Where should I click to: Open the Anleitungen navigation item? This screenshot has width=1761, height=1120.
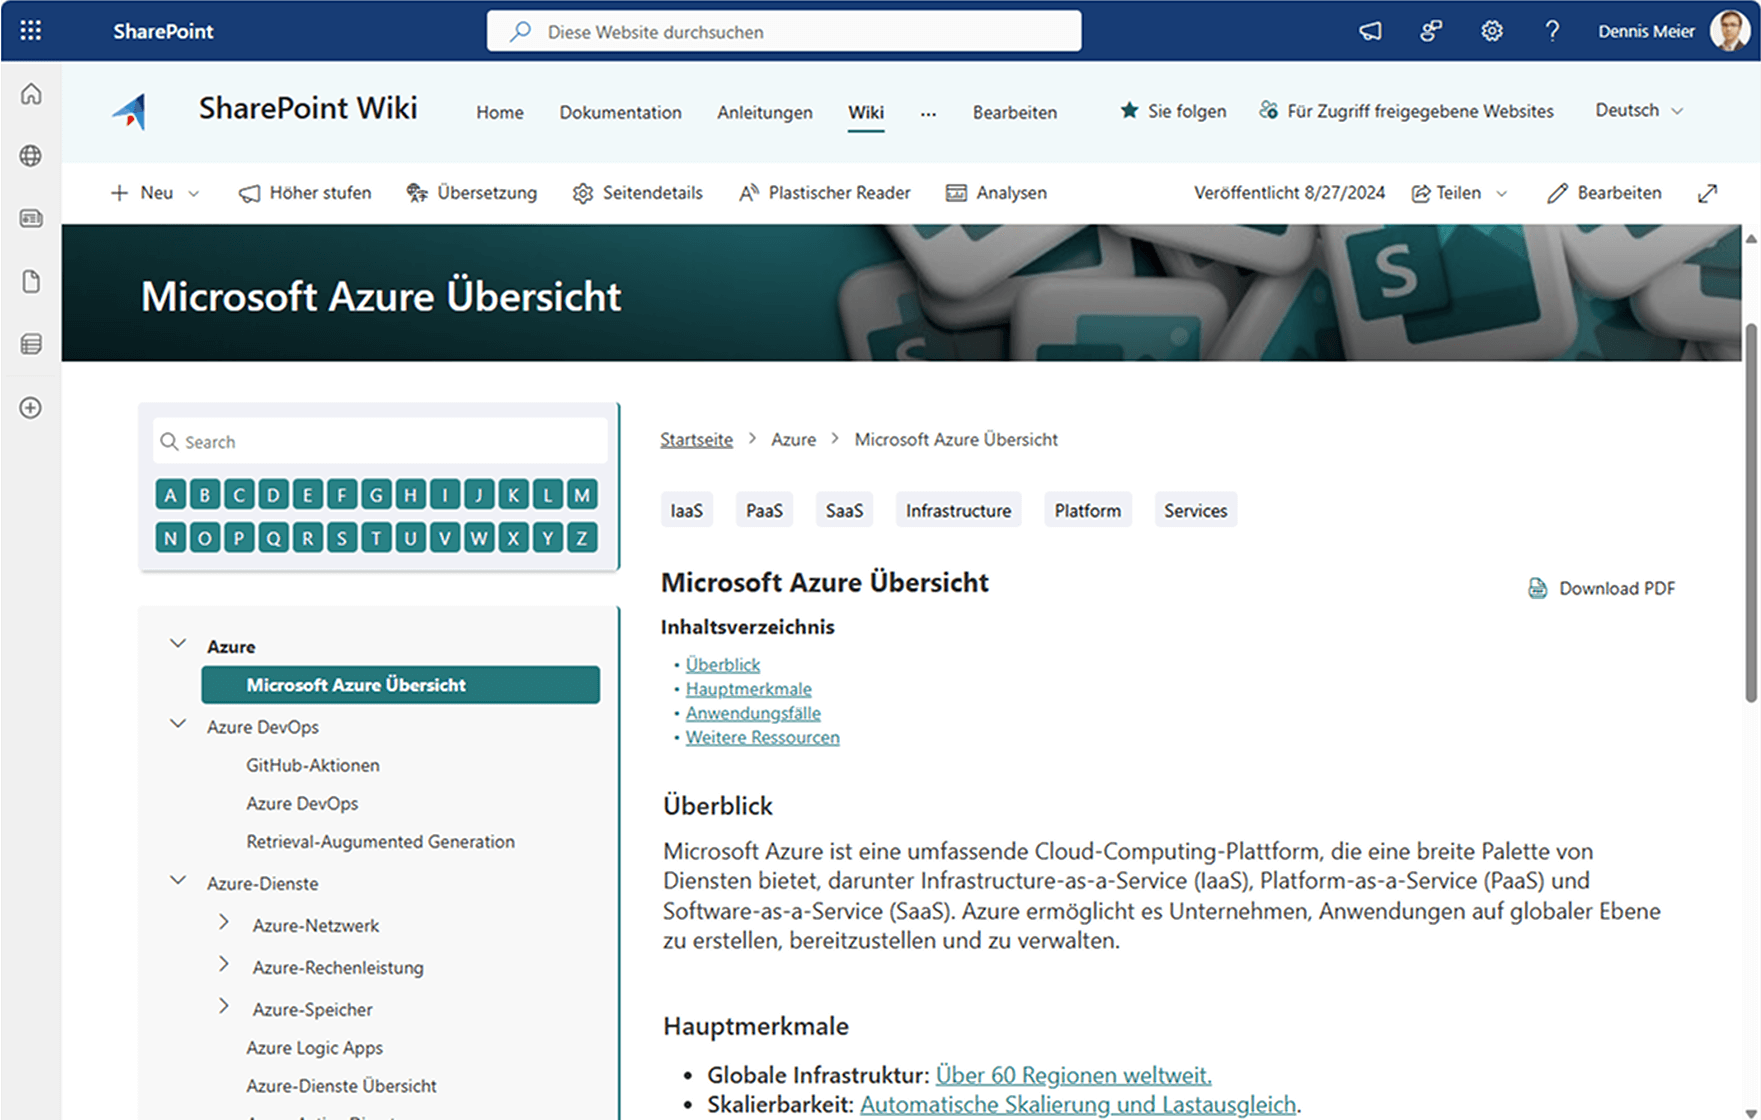(765, 112)
